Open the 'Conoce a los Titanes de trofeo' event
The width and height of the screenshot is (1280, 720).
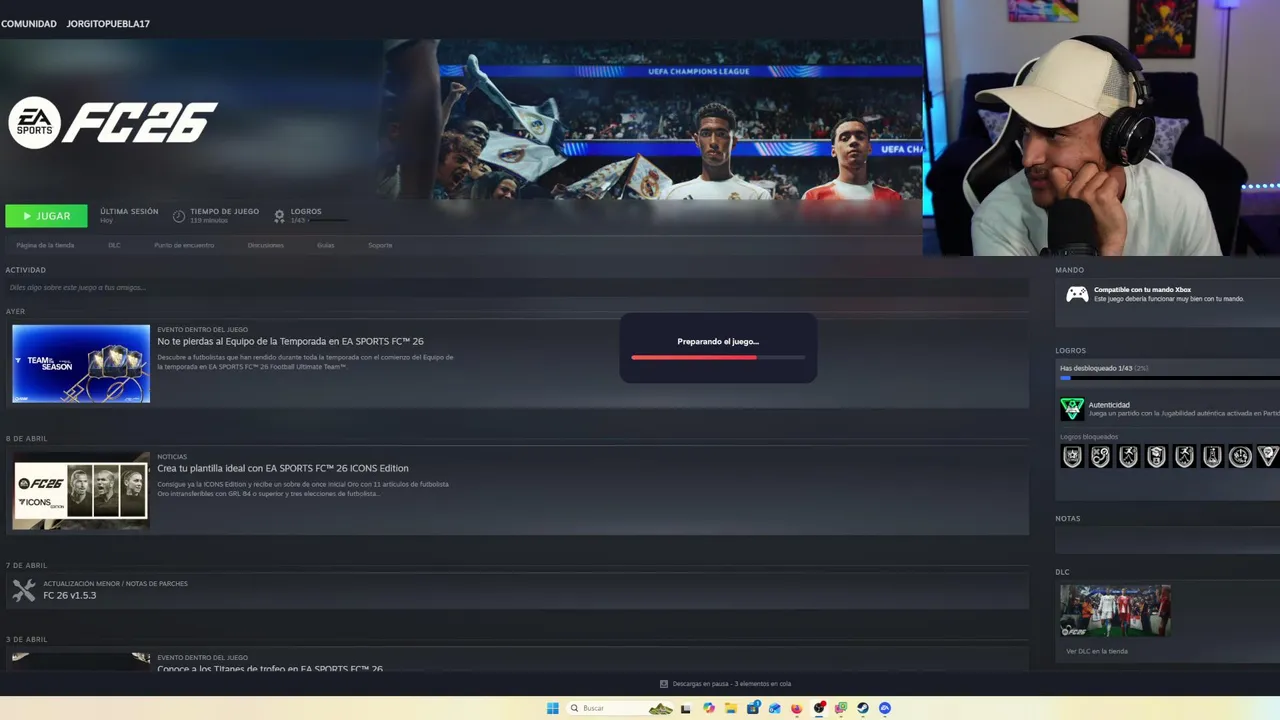tap(270, 668)
